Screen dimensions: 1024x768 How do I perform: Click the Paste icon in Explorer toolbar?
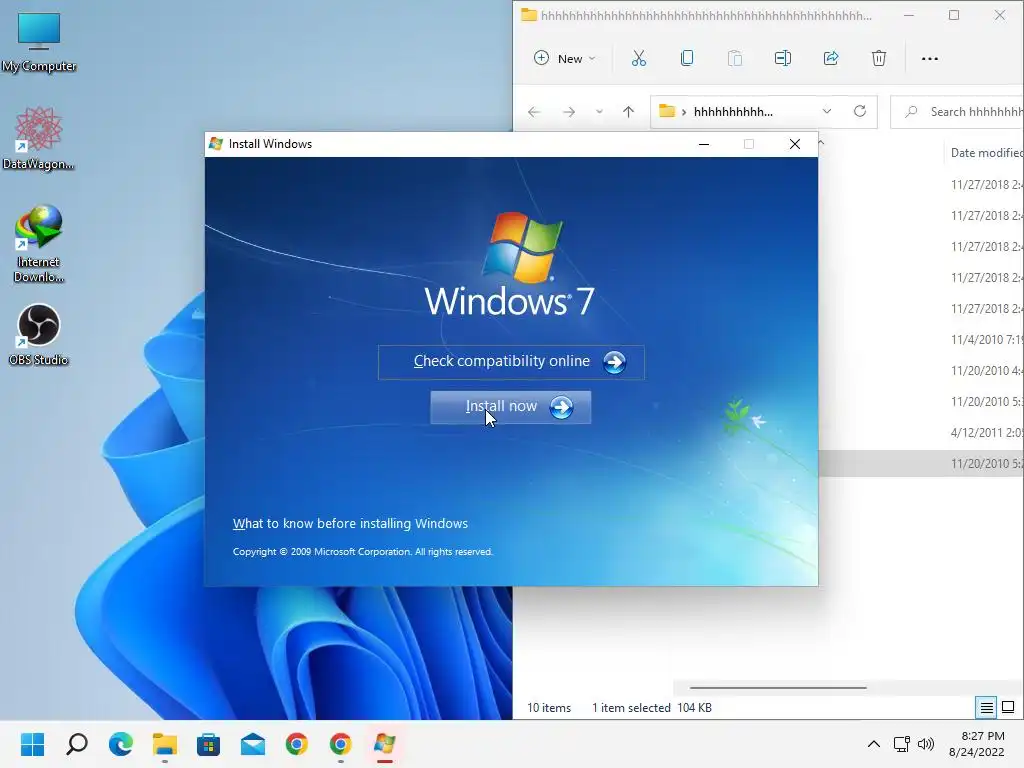735,59
